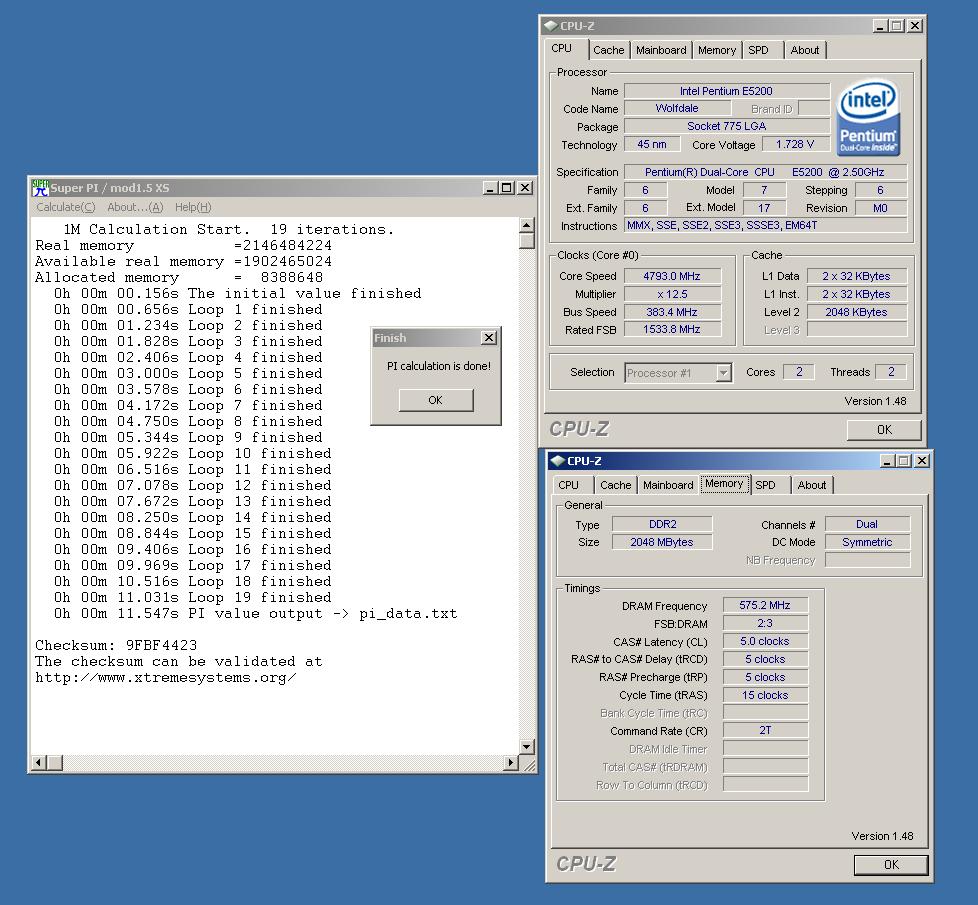
Task: Click the Core Voltage 1.728 V value
Action: (x=795, y=145)
